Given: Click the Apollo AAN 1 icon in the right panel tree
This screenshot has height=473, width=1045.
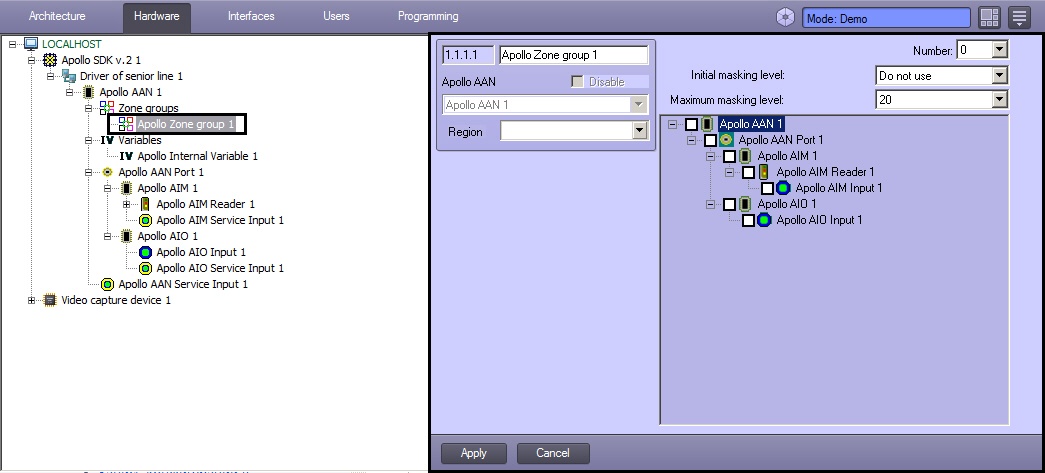Looking at the screenshot, I should [x=708, y=124].
